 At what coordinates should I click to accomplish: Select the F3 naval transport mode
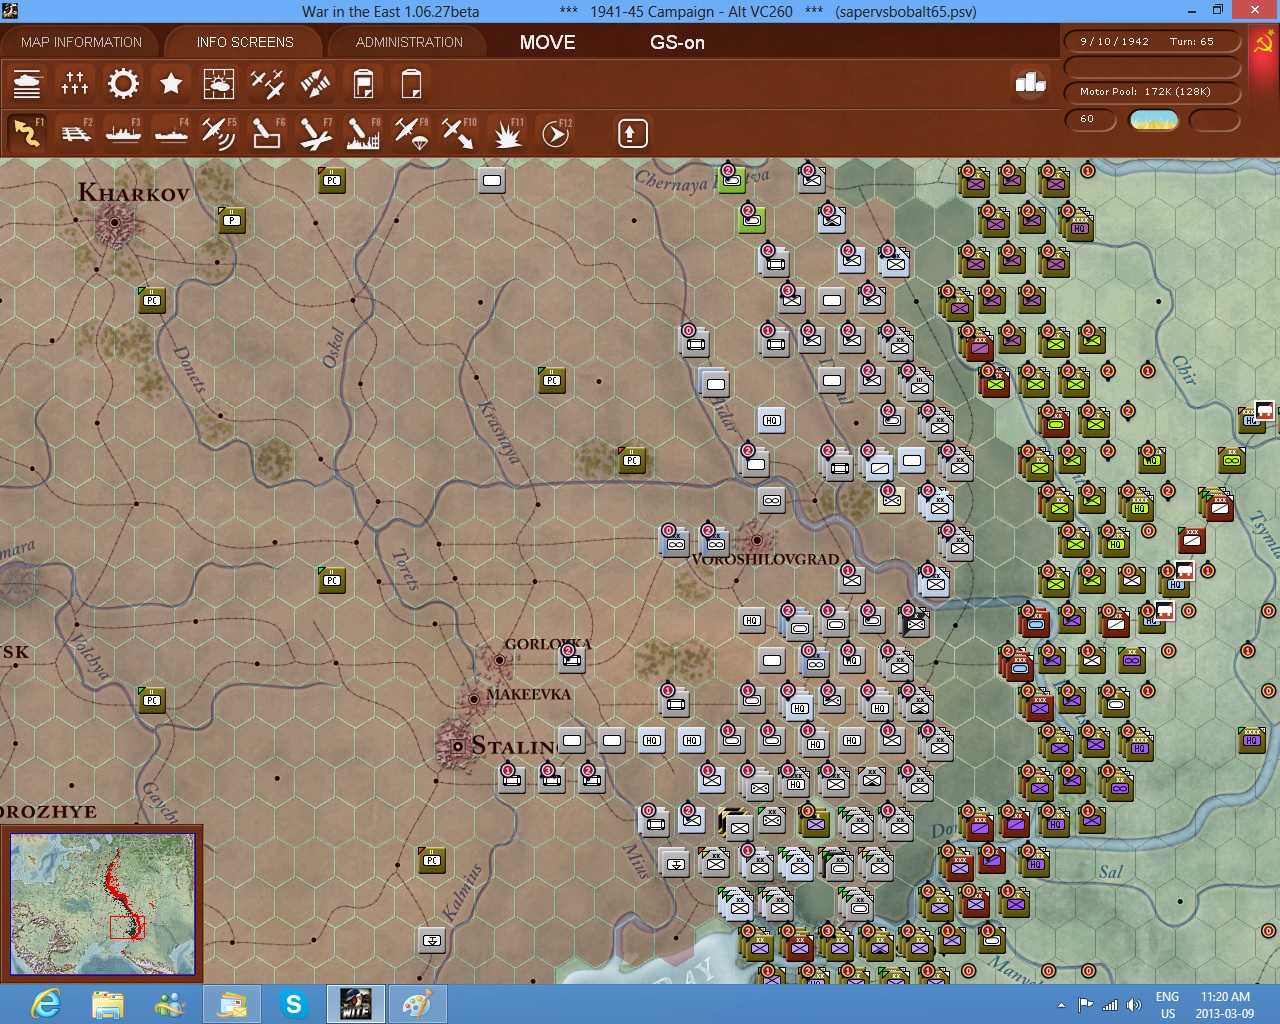[123, 133]
